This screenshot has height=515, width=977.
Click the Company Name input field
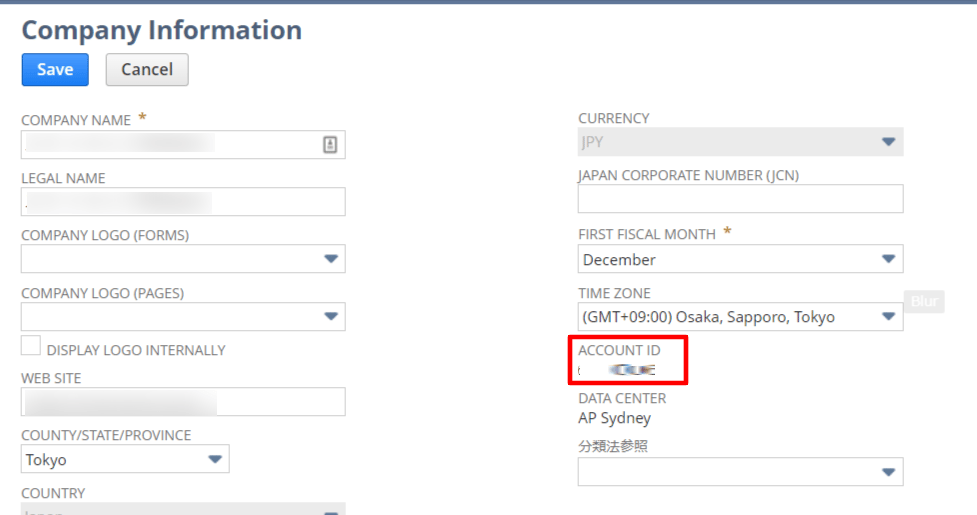(x=183, y=144)
